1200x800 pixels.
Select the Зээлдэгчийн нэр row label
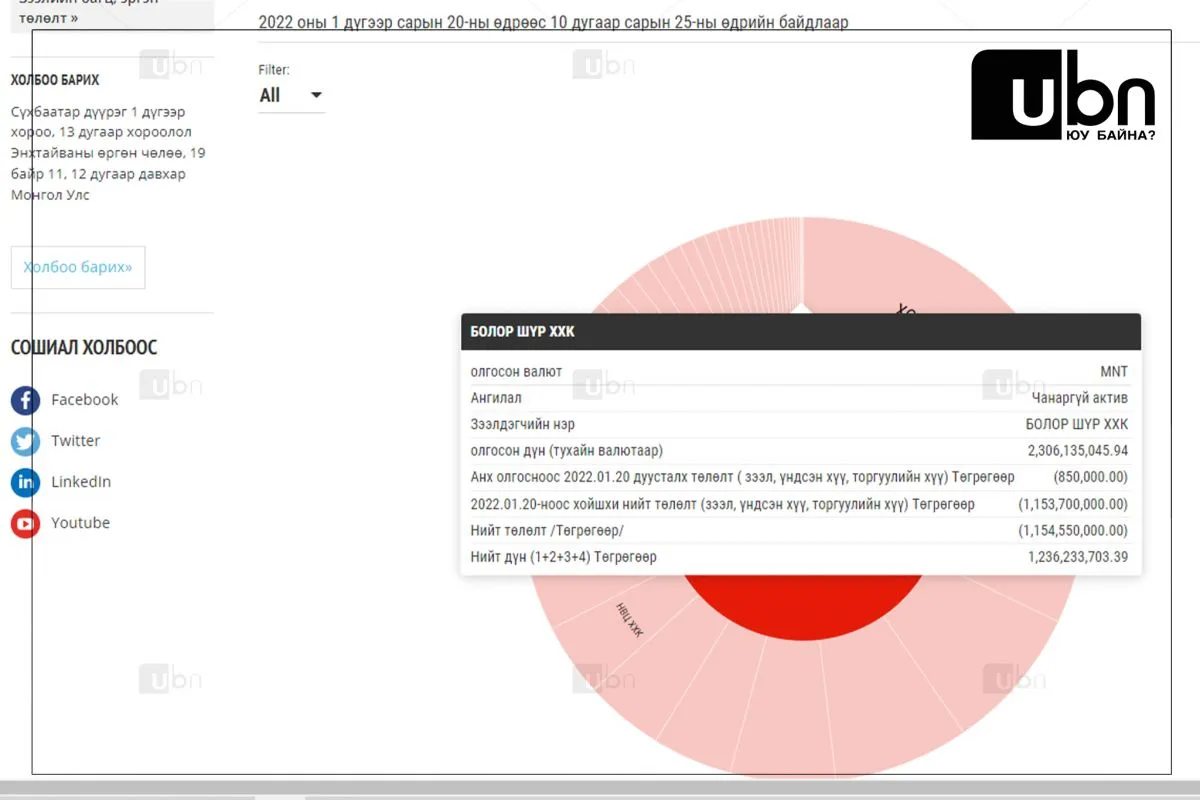tap(523, 424)
